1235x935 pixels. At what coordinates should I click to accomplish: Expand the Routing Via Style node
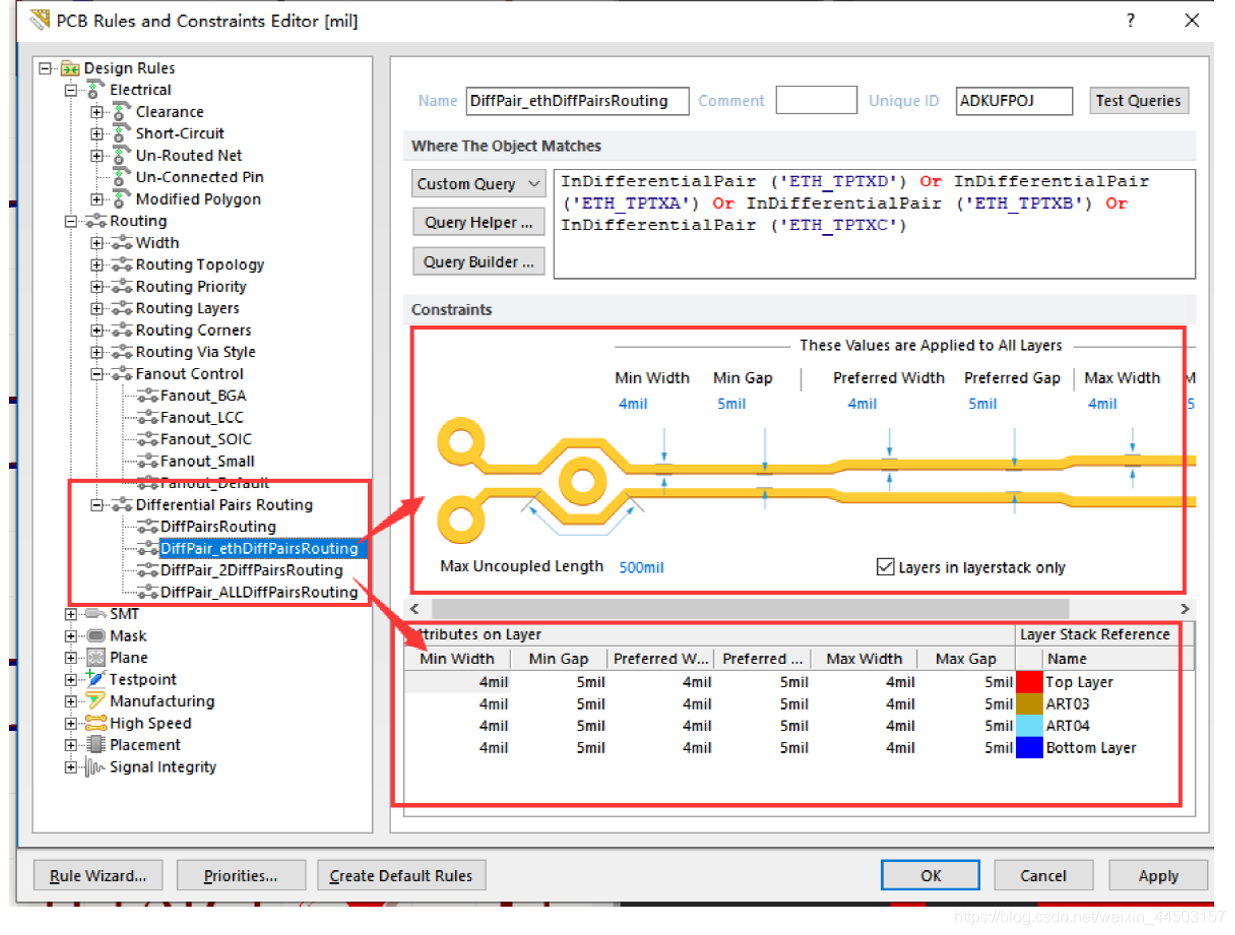pos(97,352)
